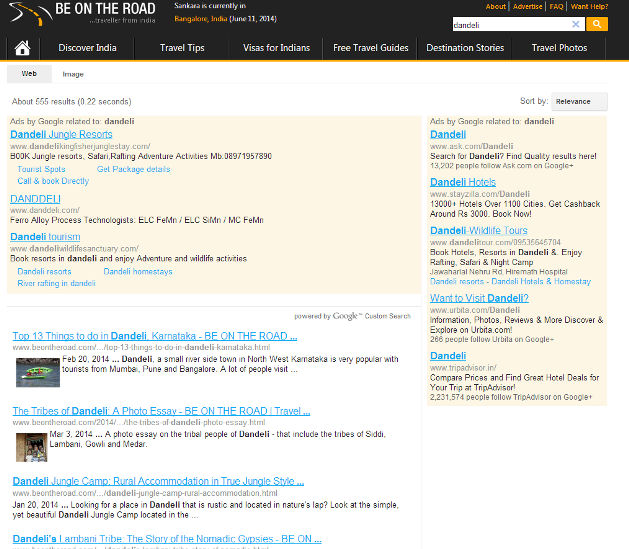Viewport: 629px width, 549px height.
Task: Open the Want to Visit Dandeli? ad
Action: point(479,298)
